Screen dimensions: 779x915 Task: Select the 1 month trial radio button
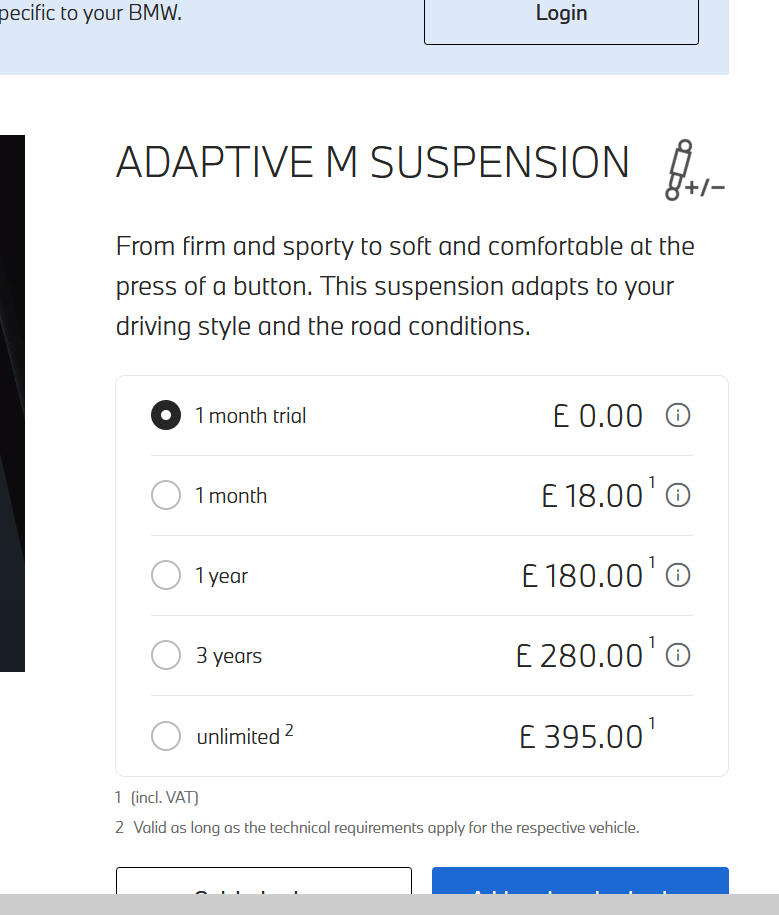[166, 415]
